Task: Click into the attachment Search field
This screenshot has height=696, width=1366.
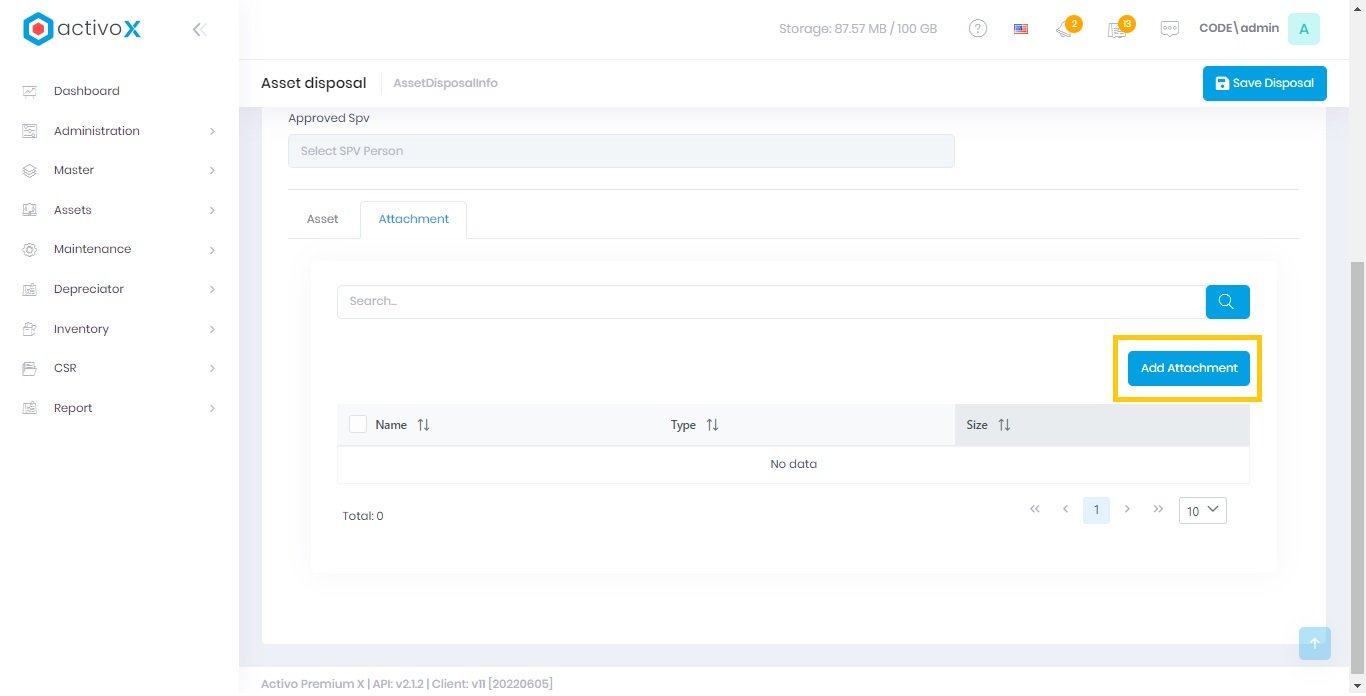Action: [x=770, y=302]
